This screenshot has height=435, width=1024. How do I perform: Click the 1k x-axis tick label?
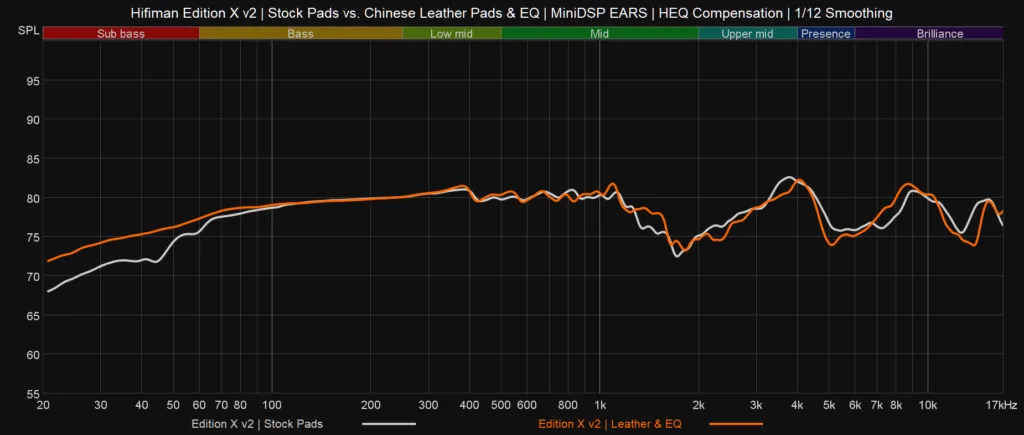(x=600, y=406)
